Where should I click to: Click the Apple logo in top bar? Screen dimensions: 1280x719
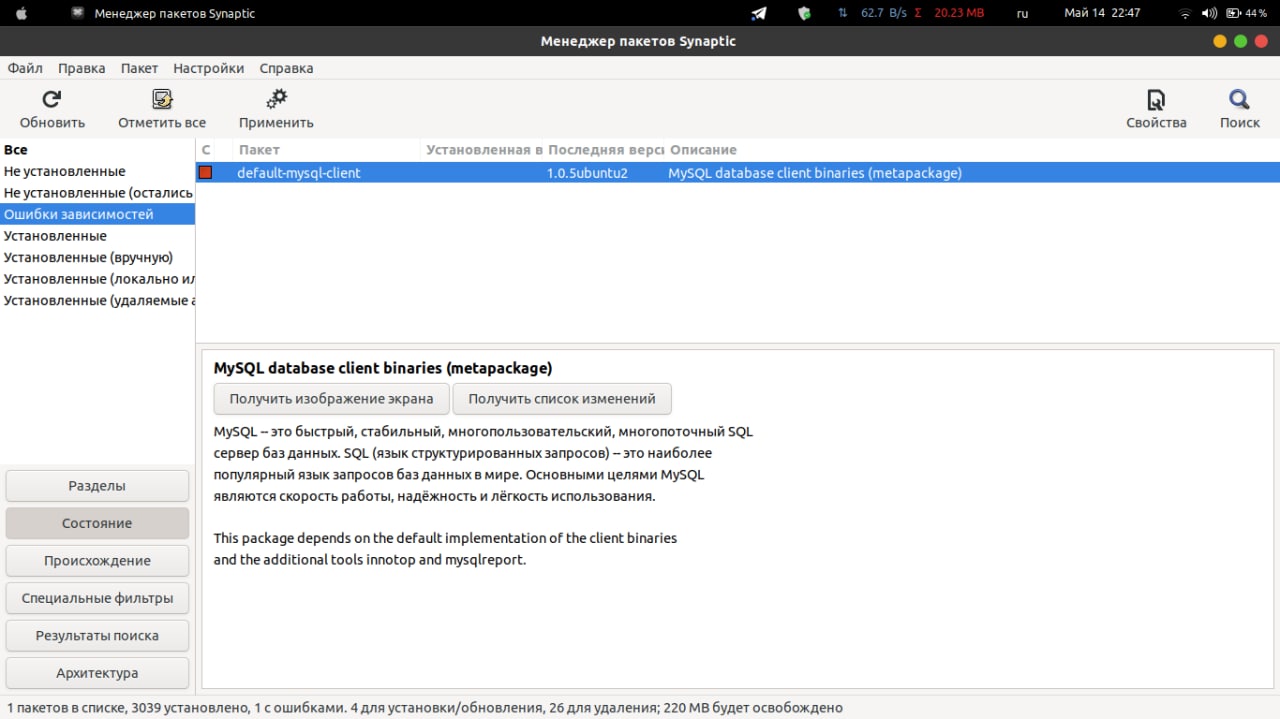[22, 13]
